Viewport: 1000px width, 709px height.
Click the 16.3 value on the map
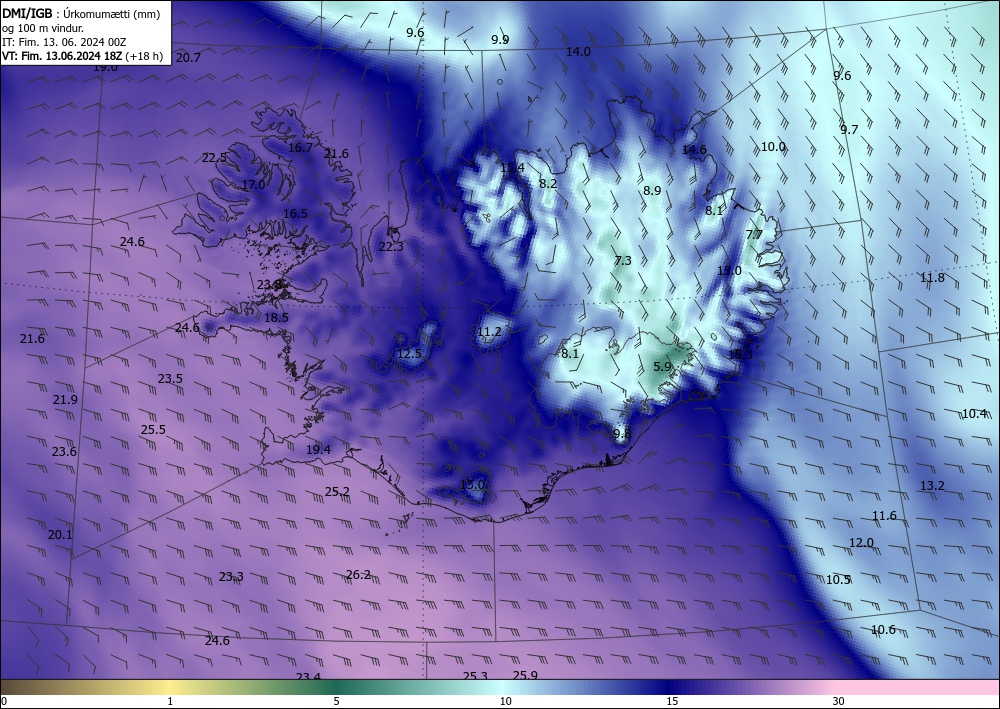tap(740, 354)
